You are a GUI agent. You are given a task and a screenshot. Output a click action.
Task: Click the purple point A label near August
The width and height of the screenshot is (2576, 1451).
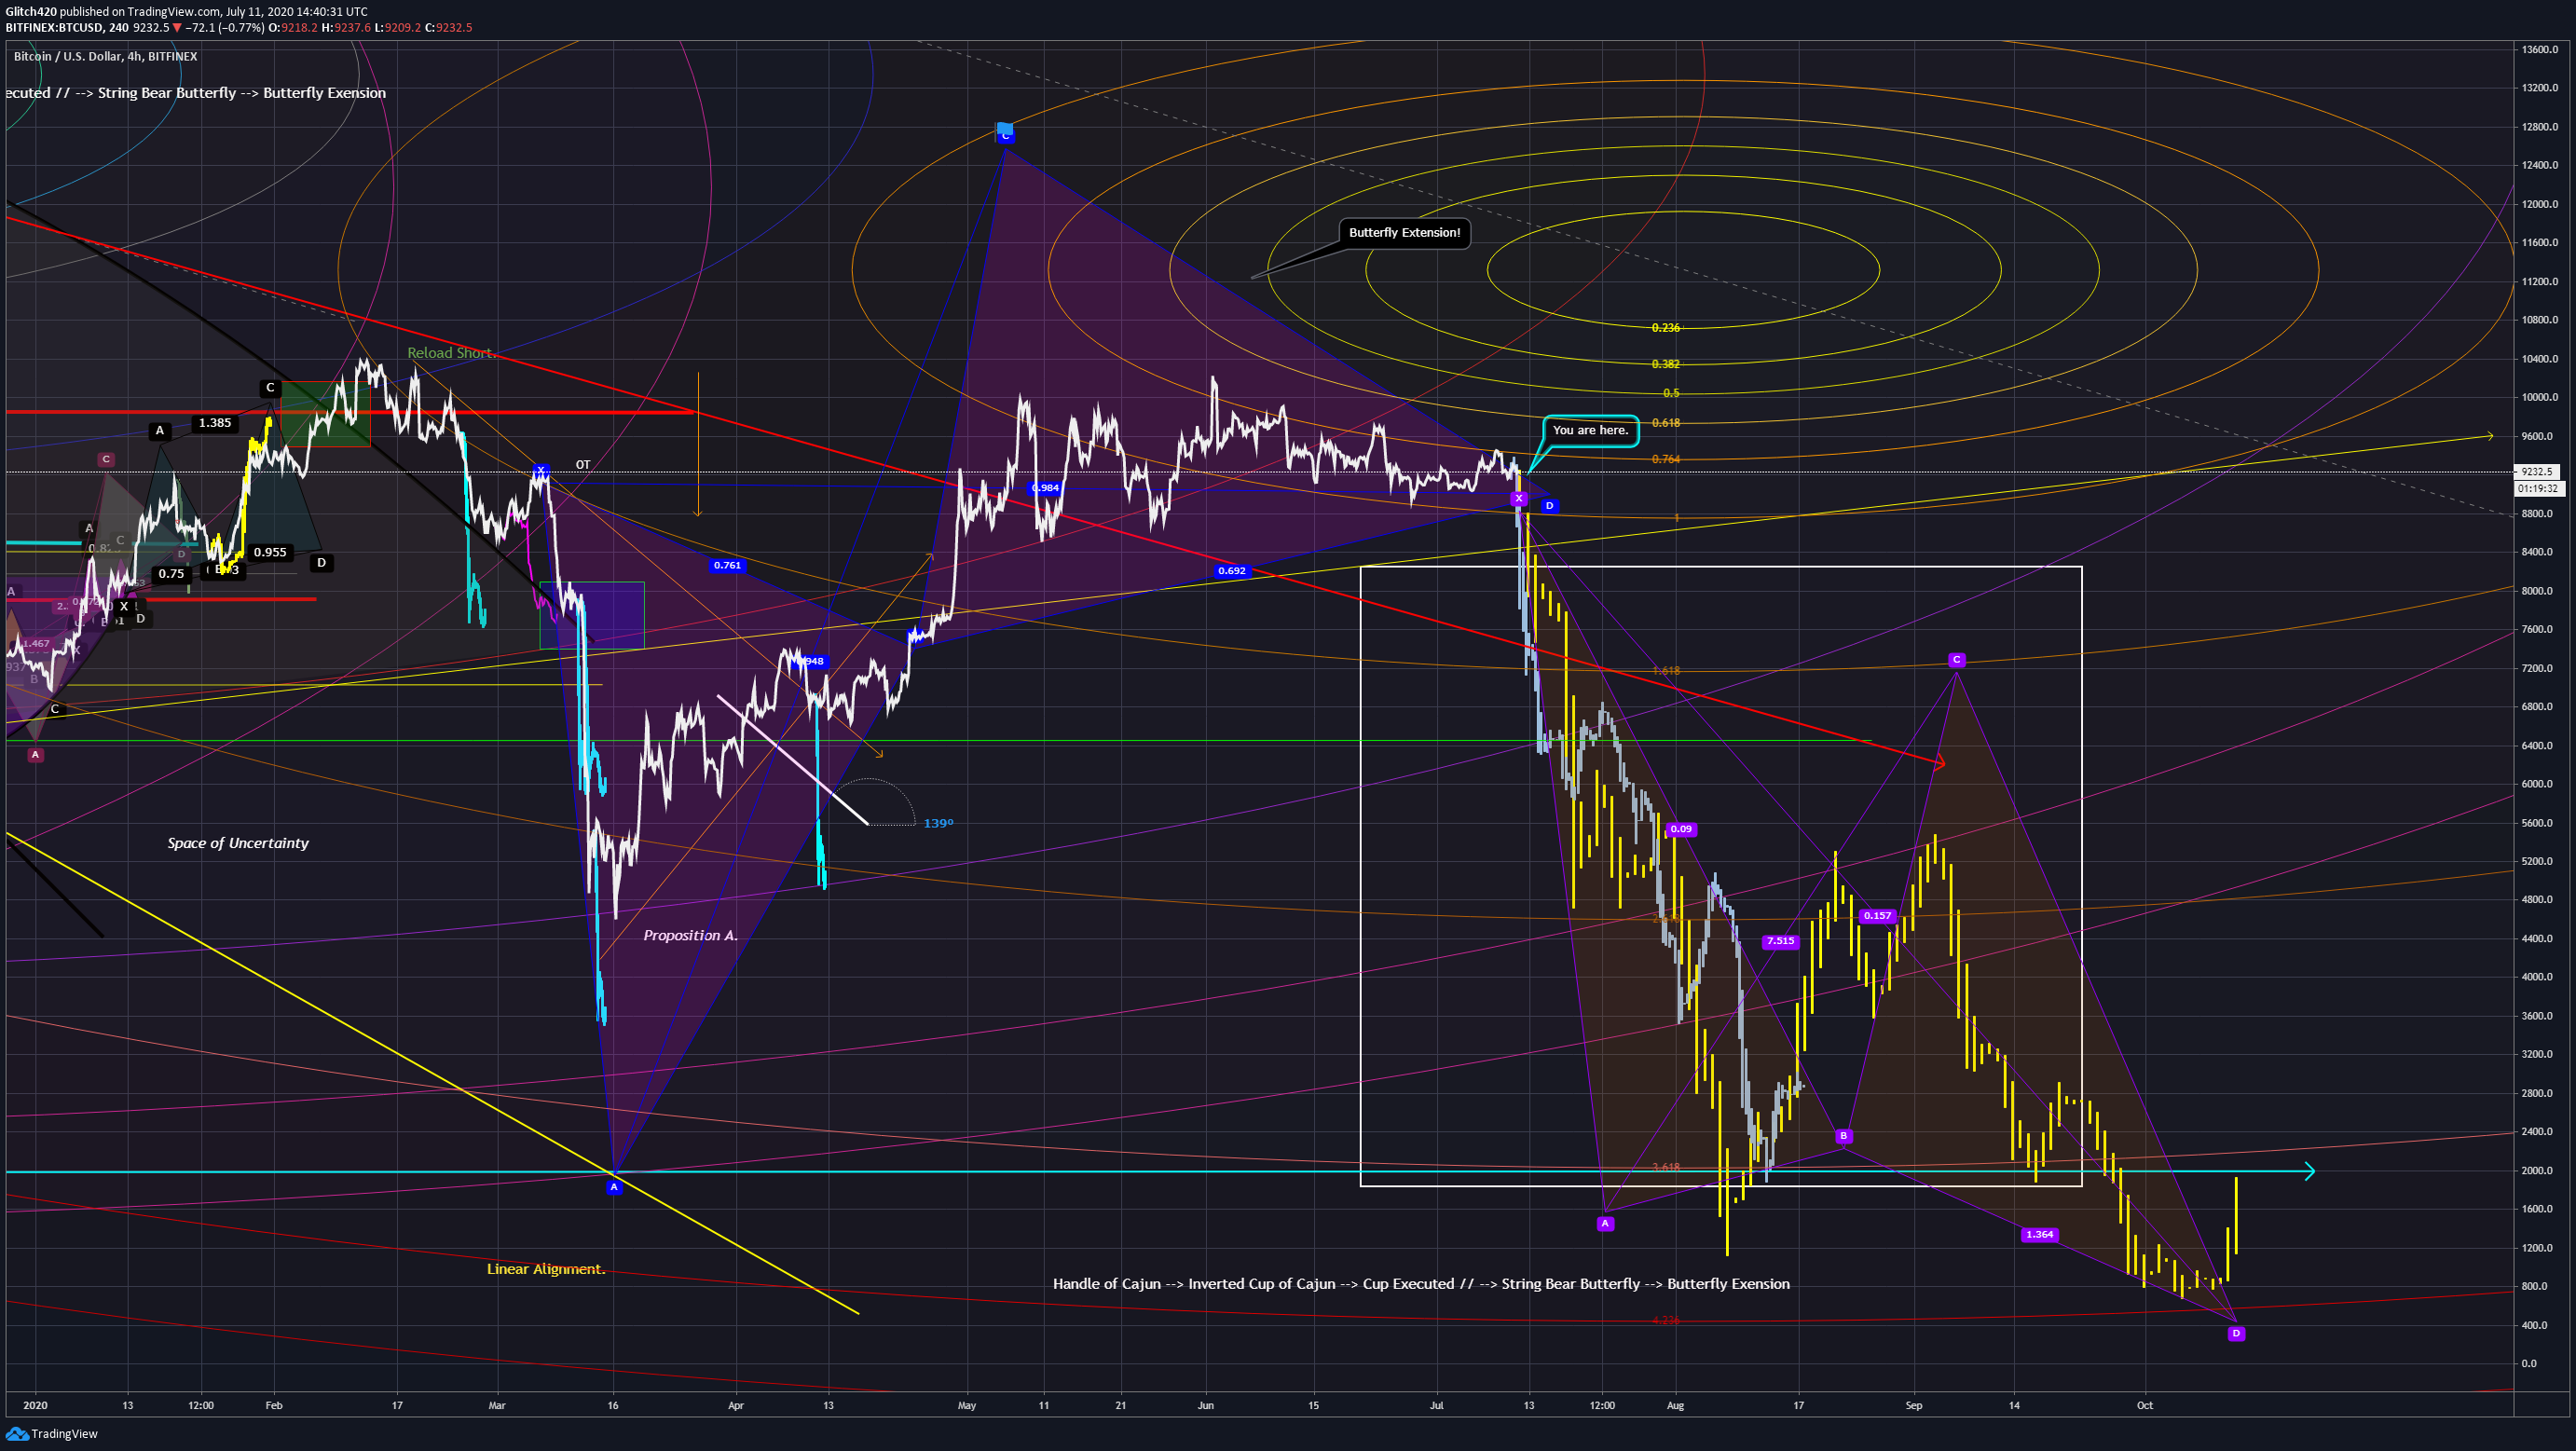pyautogui.click(x=1605, y=1224)
